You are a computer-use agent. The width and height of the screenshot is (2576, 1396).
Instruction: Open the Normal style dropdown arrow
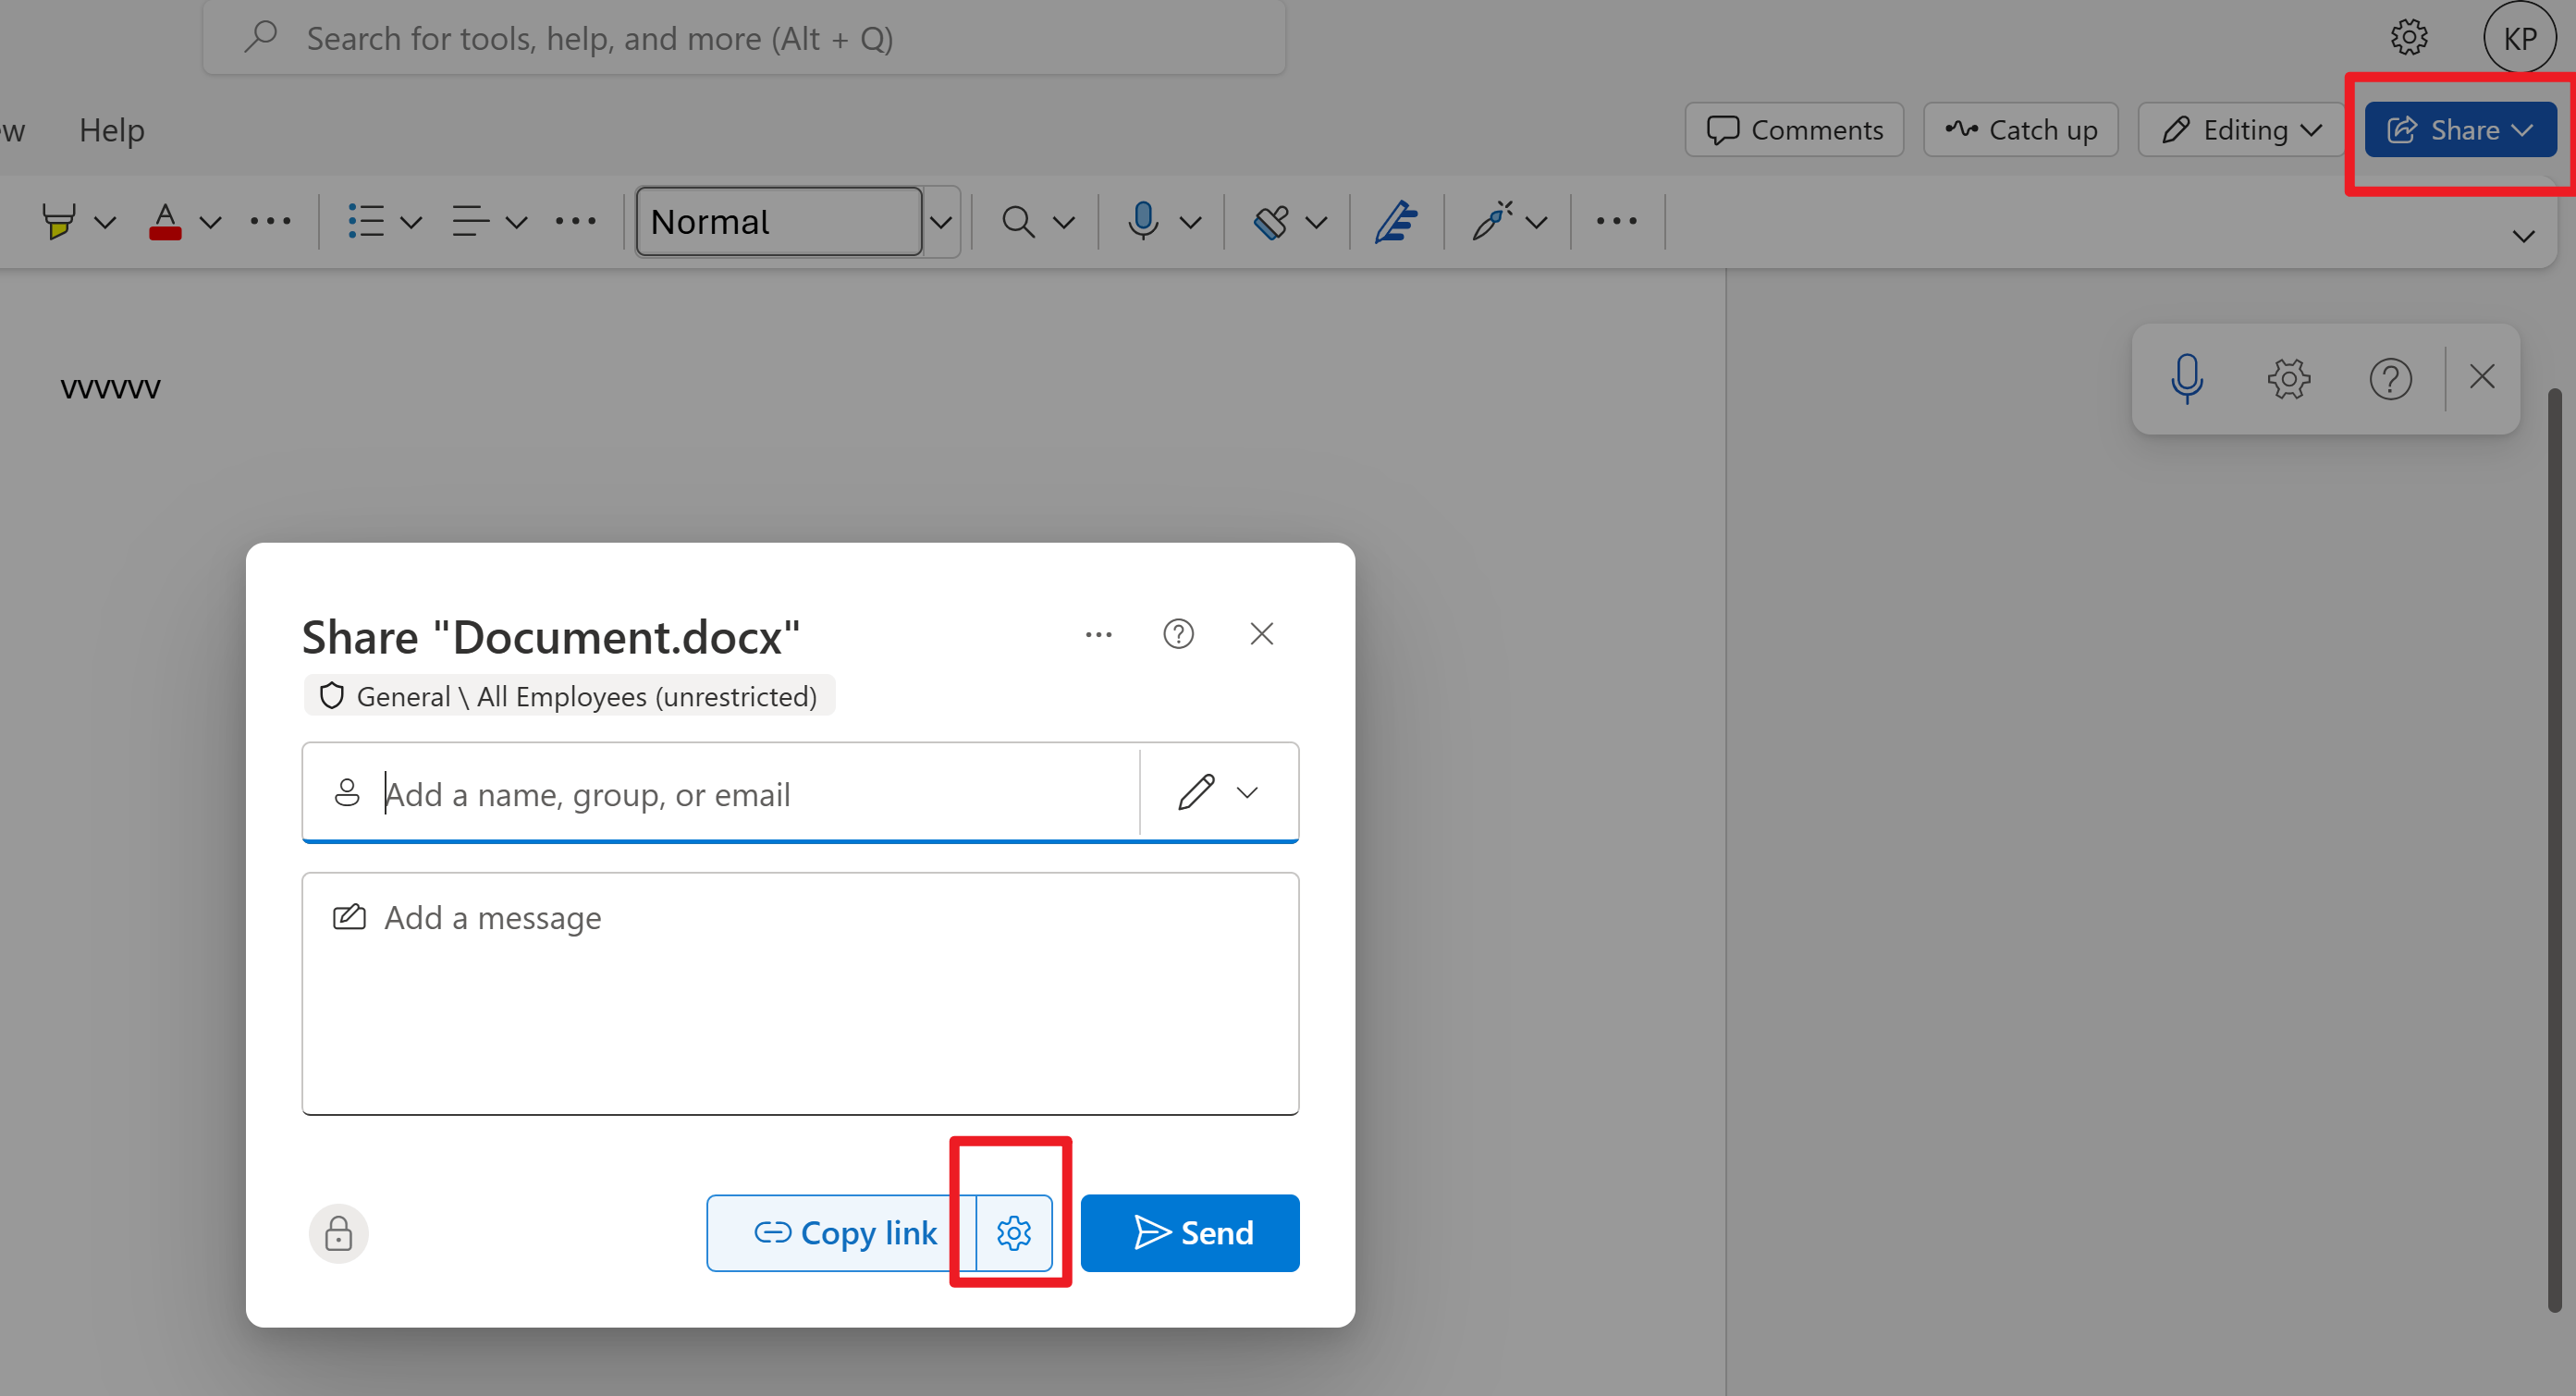coord(940,221)
